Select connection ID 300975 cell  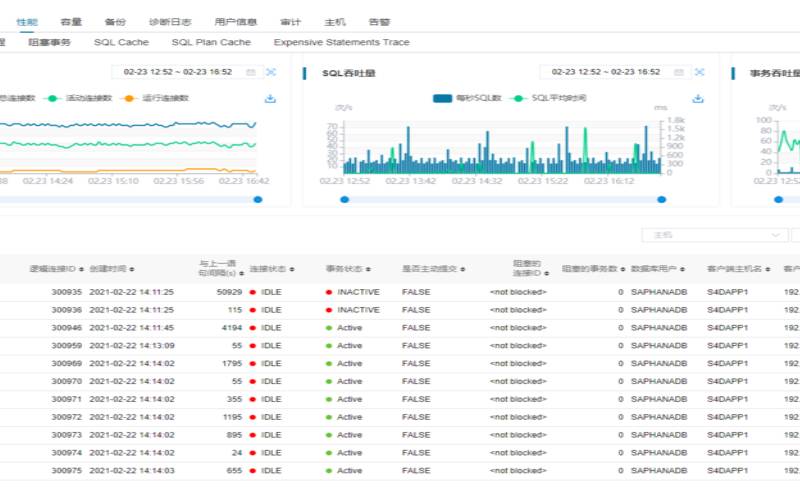[66, 470]
